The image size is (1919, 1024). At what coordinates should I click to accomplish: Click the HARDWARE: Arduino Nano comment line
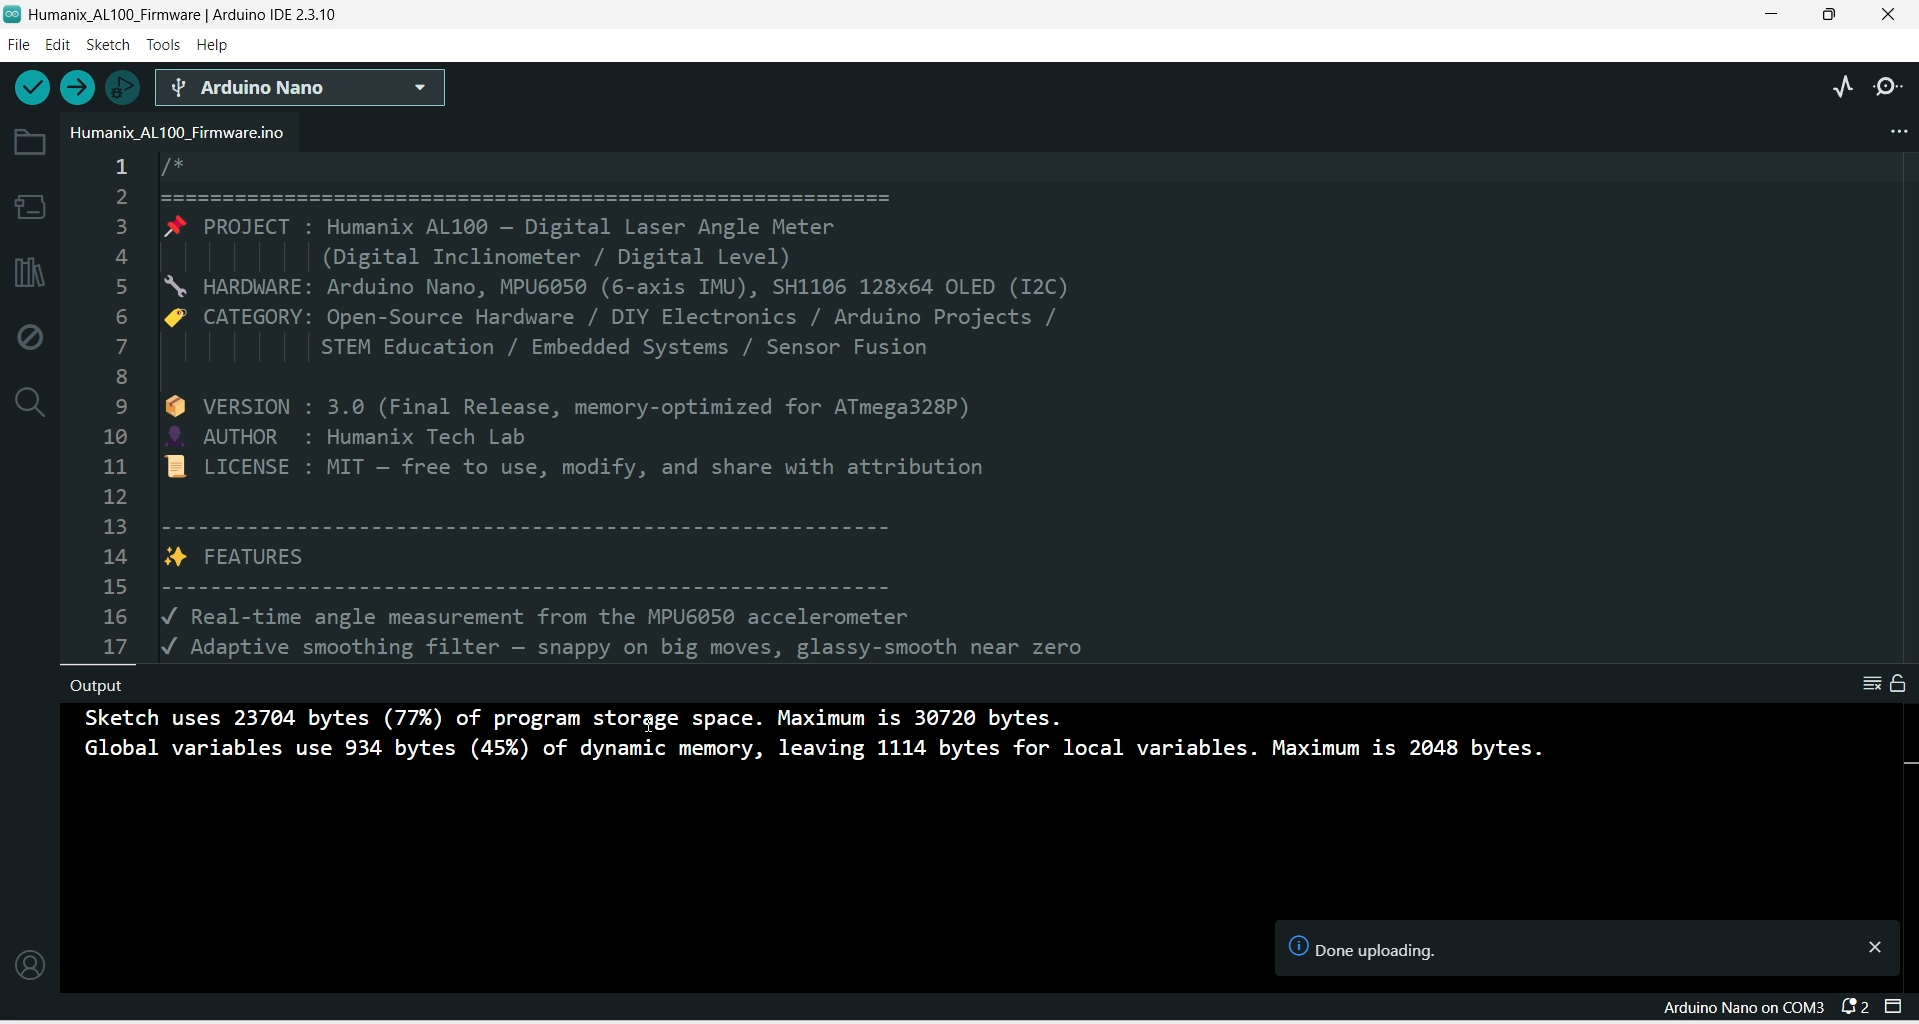[617, 288]
